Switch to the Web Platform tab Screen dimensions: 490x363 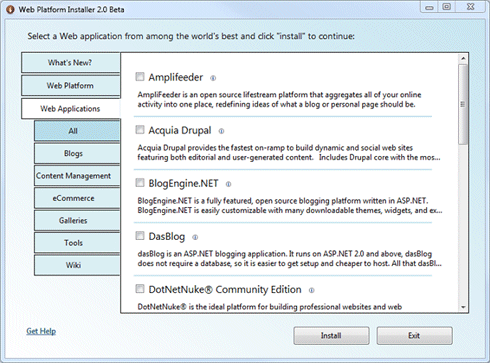(x=70, y=86)
